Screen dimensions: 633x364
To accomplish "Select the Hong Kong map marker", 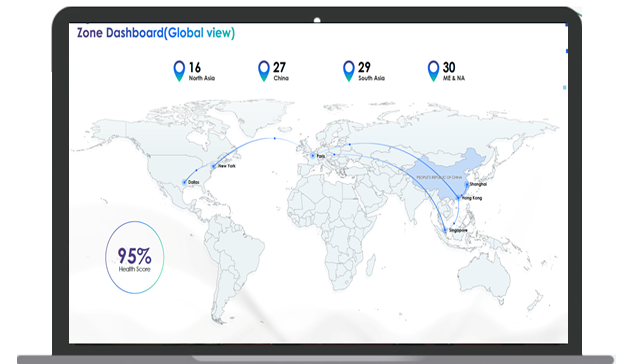I will (x=459, y=198).
